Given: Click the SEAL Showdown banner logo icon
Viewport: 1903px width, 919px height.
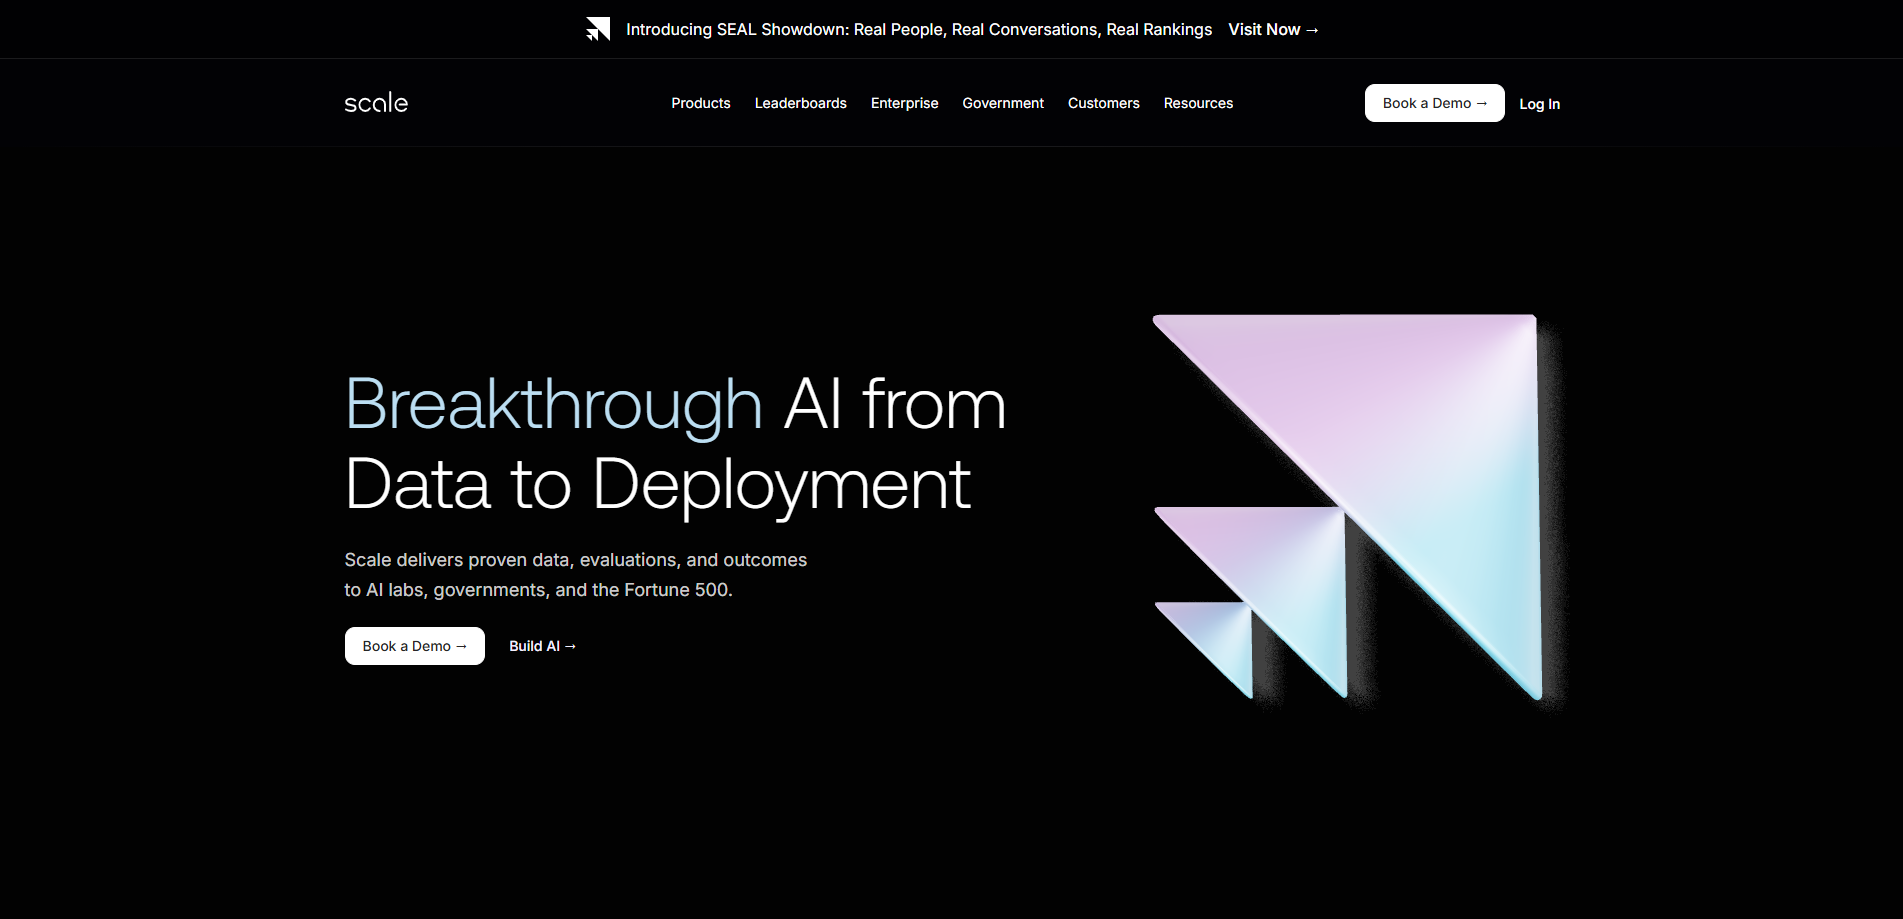Looking at the screenshot, I should pyautogui.click(x=598, y=29).
